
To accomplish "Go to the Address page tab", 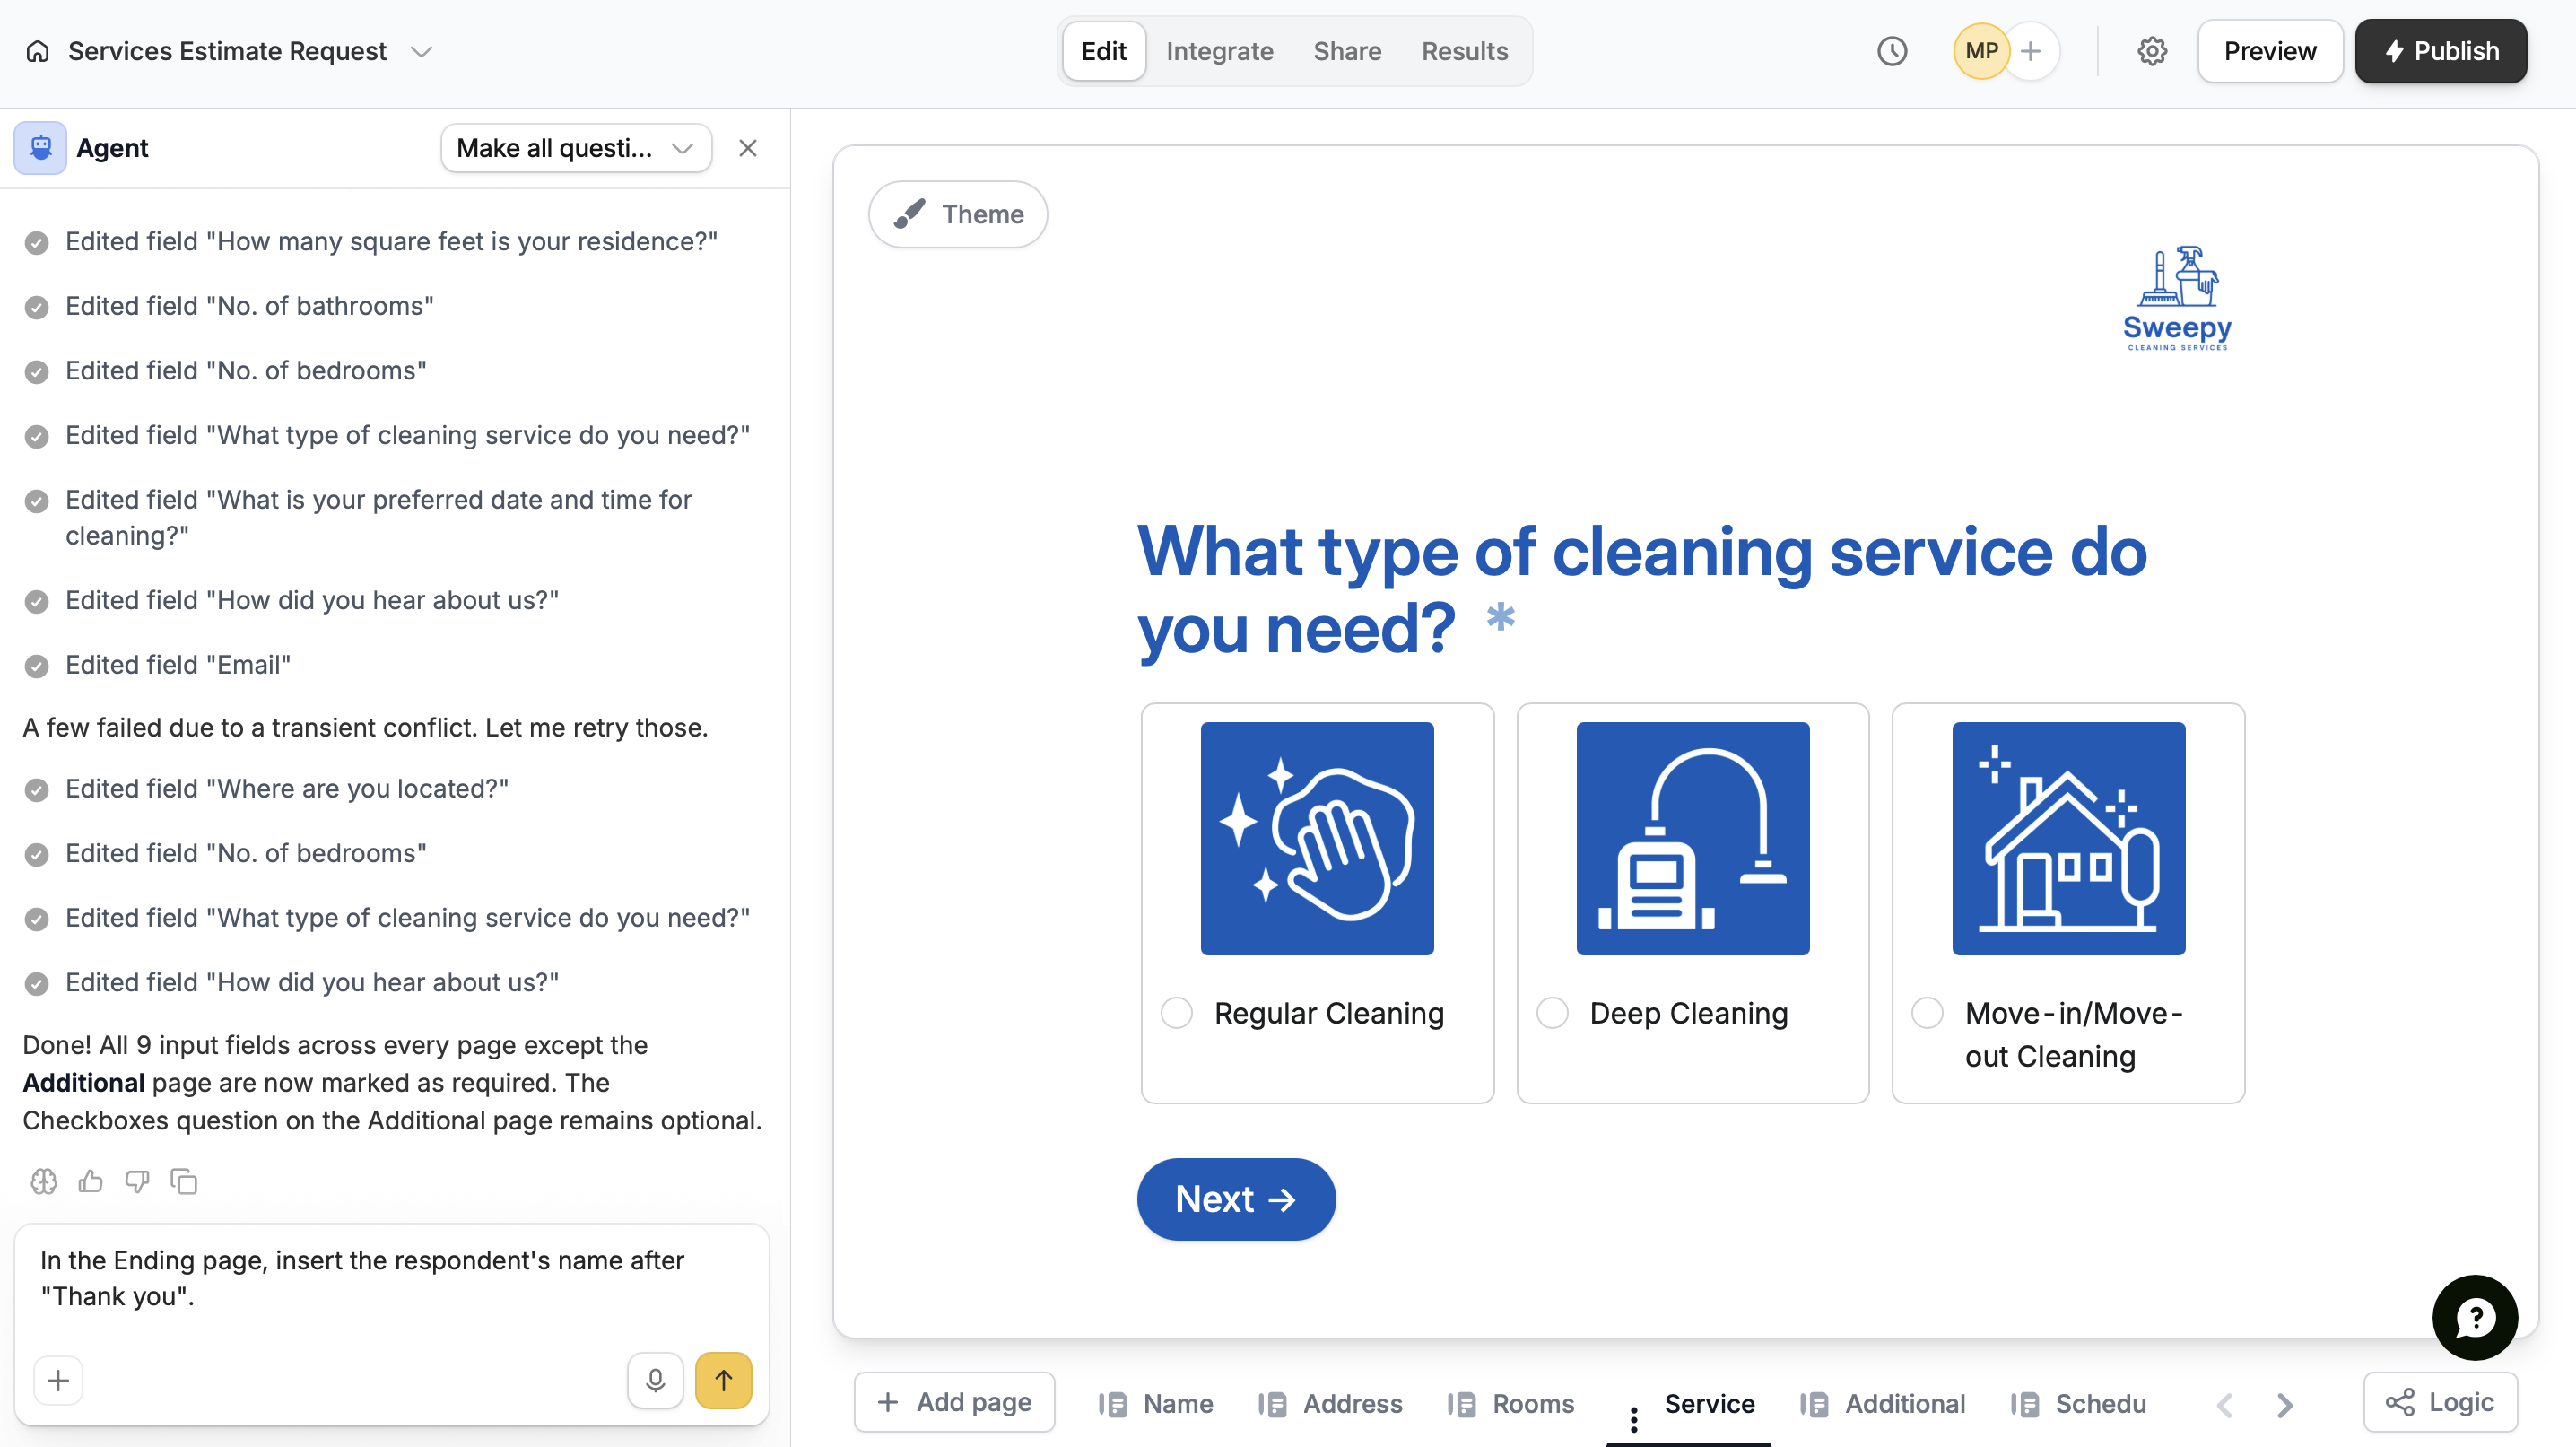I will pos(1330,1404).
